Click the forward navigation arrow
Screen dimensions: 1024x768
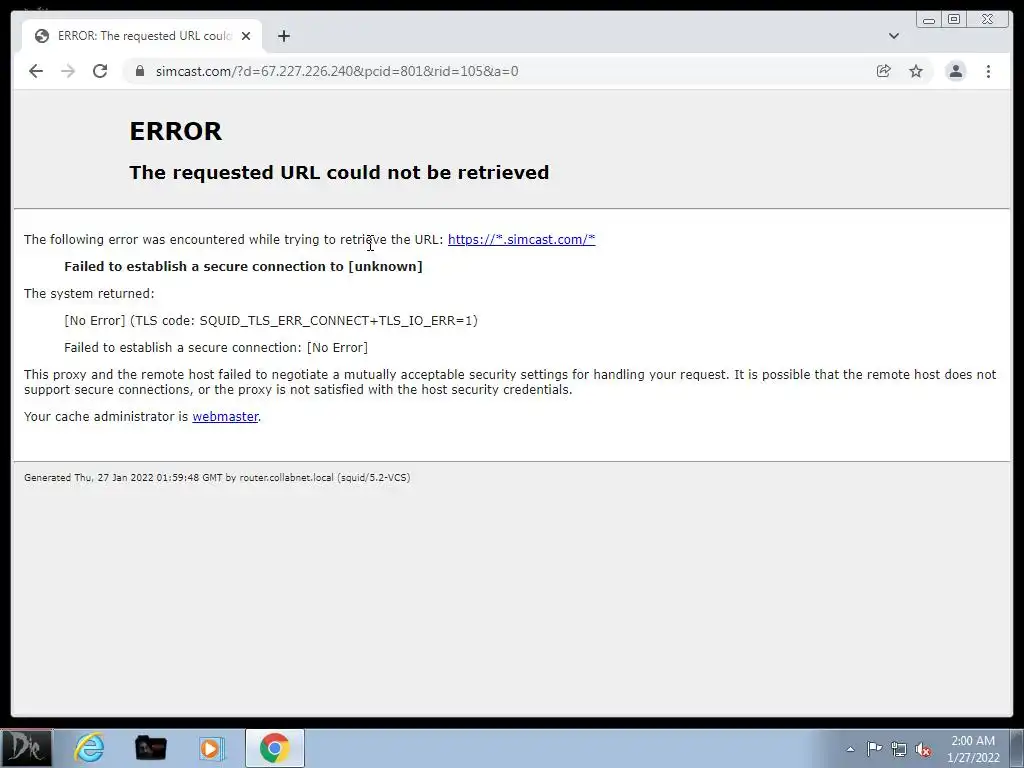pyautogui.click(x=68, y=71)
